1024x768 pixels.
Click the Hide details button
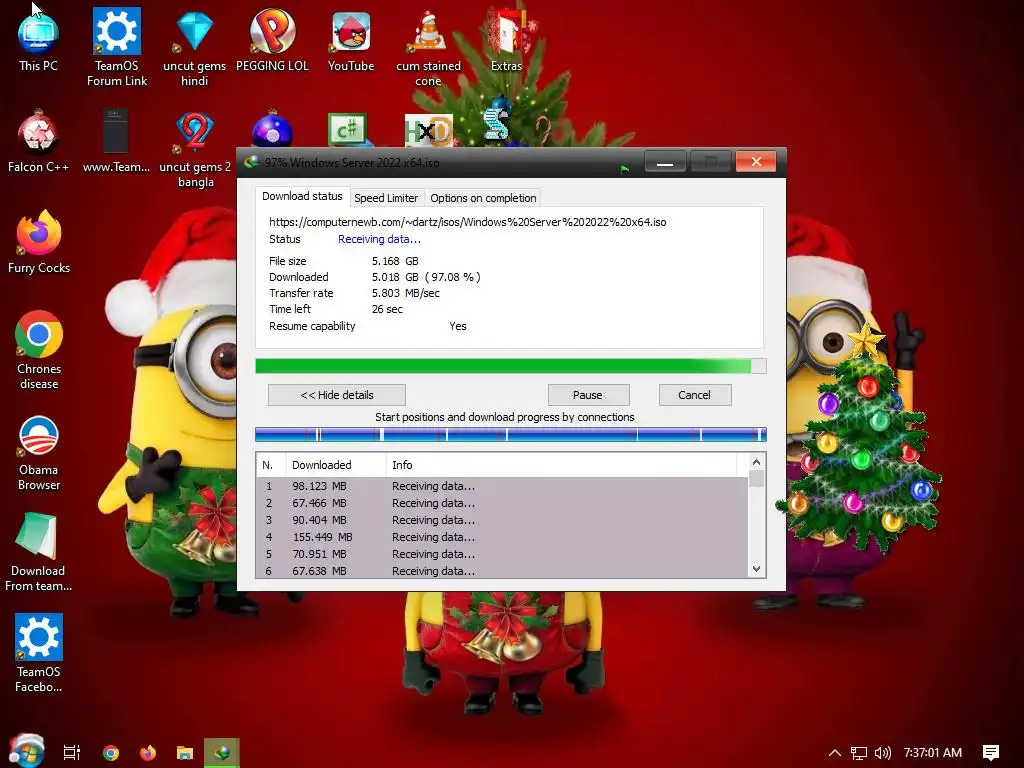pyautogui.click(x=337, y=395)
